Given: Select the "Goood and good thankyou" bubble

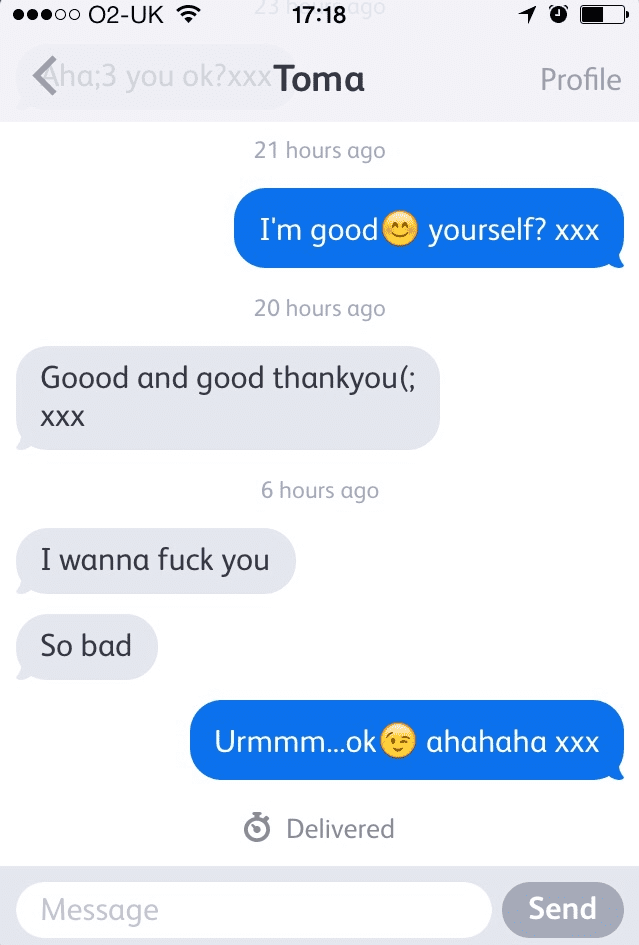Looking at the screenshot, I should coord(228,398).
